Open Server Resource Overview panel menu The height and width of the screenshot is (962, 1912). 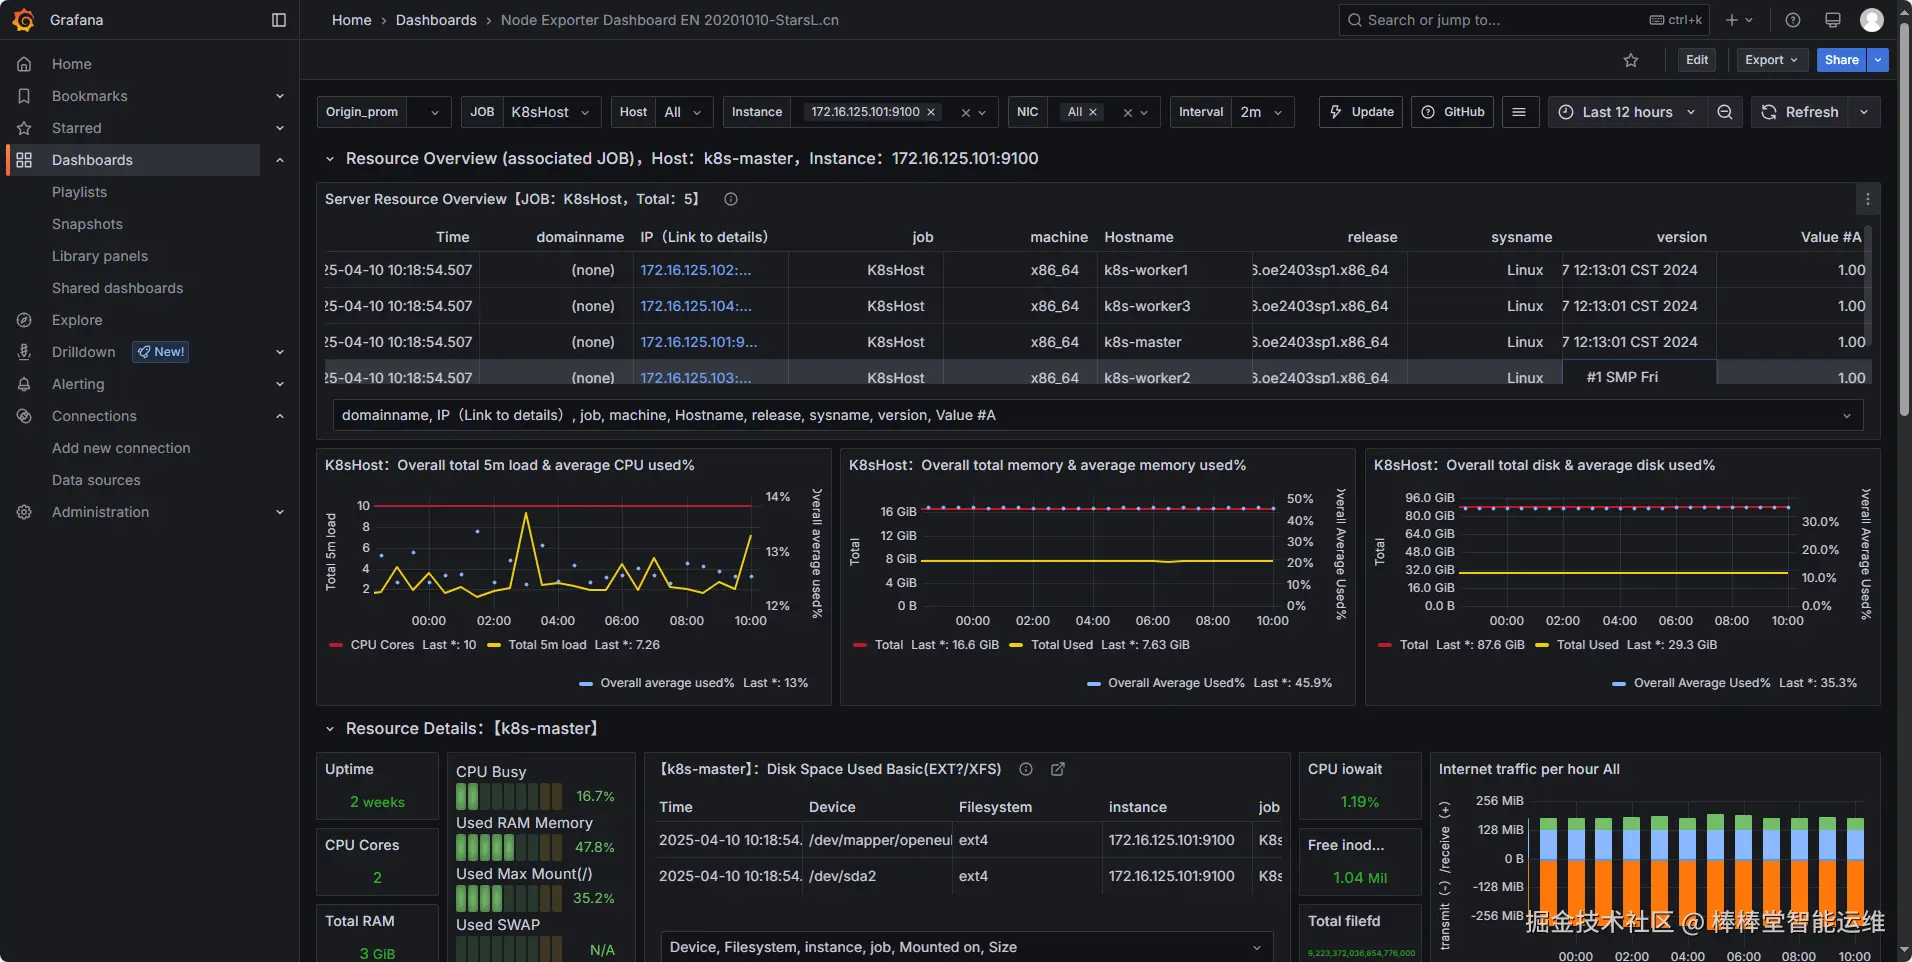point(1867,200)
